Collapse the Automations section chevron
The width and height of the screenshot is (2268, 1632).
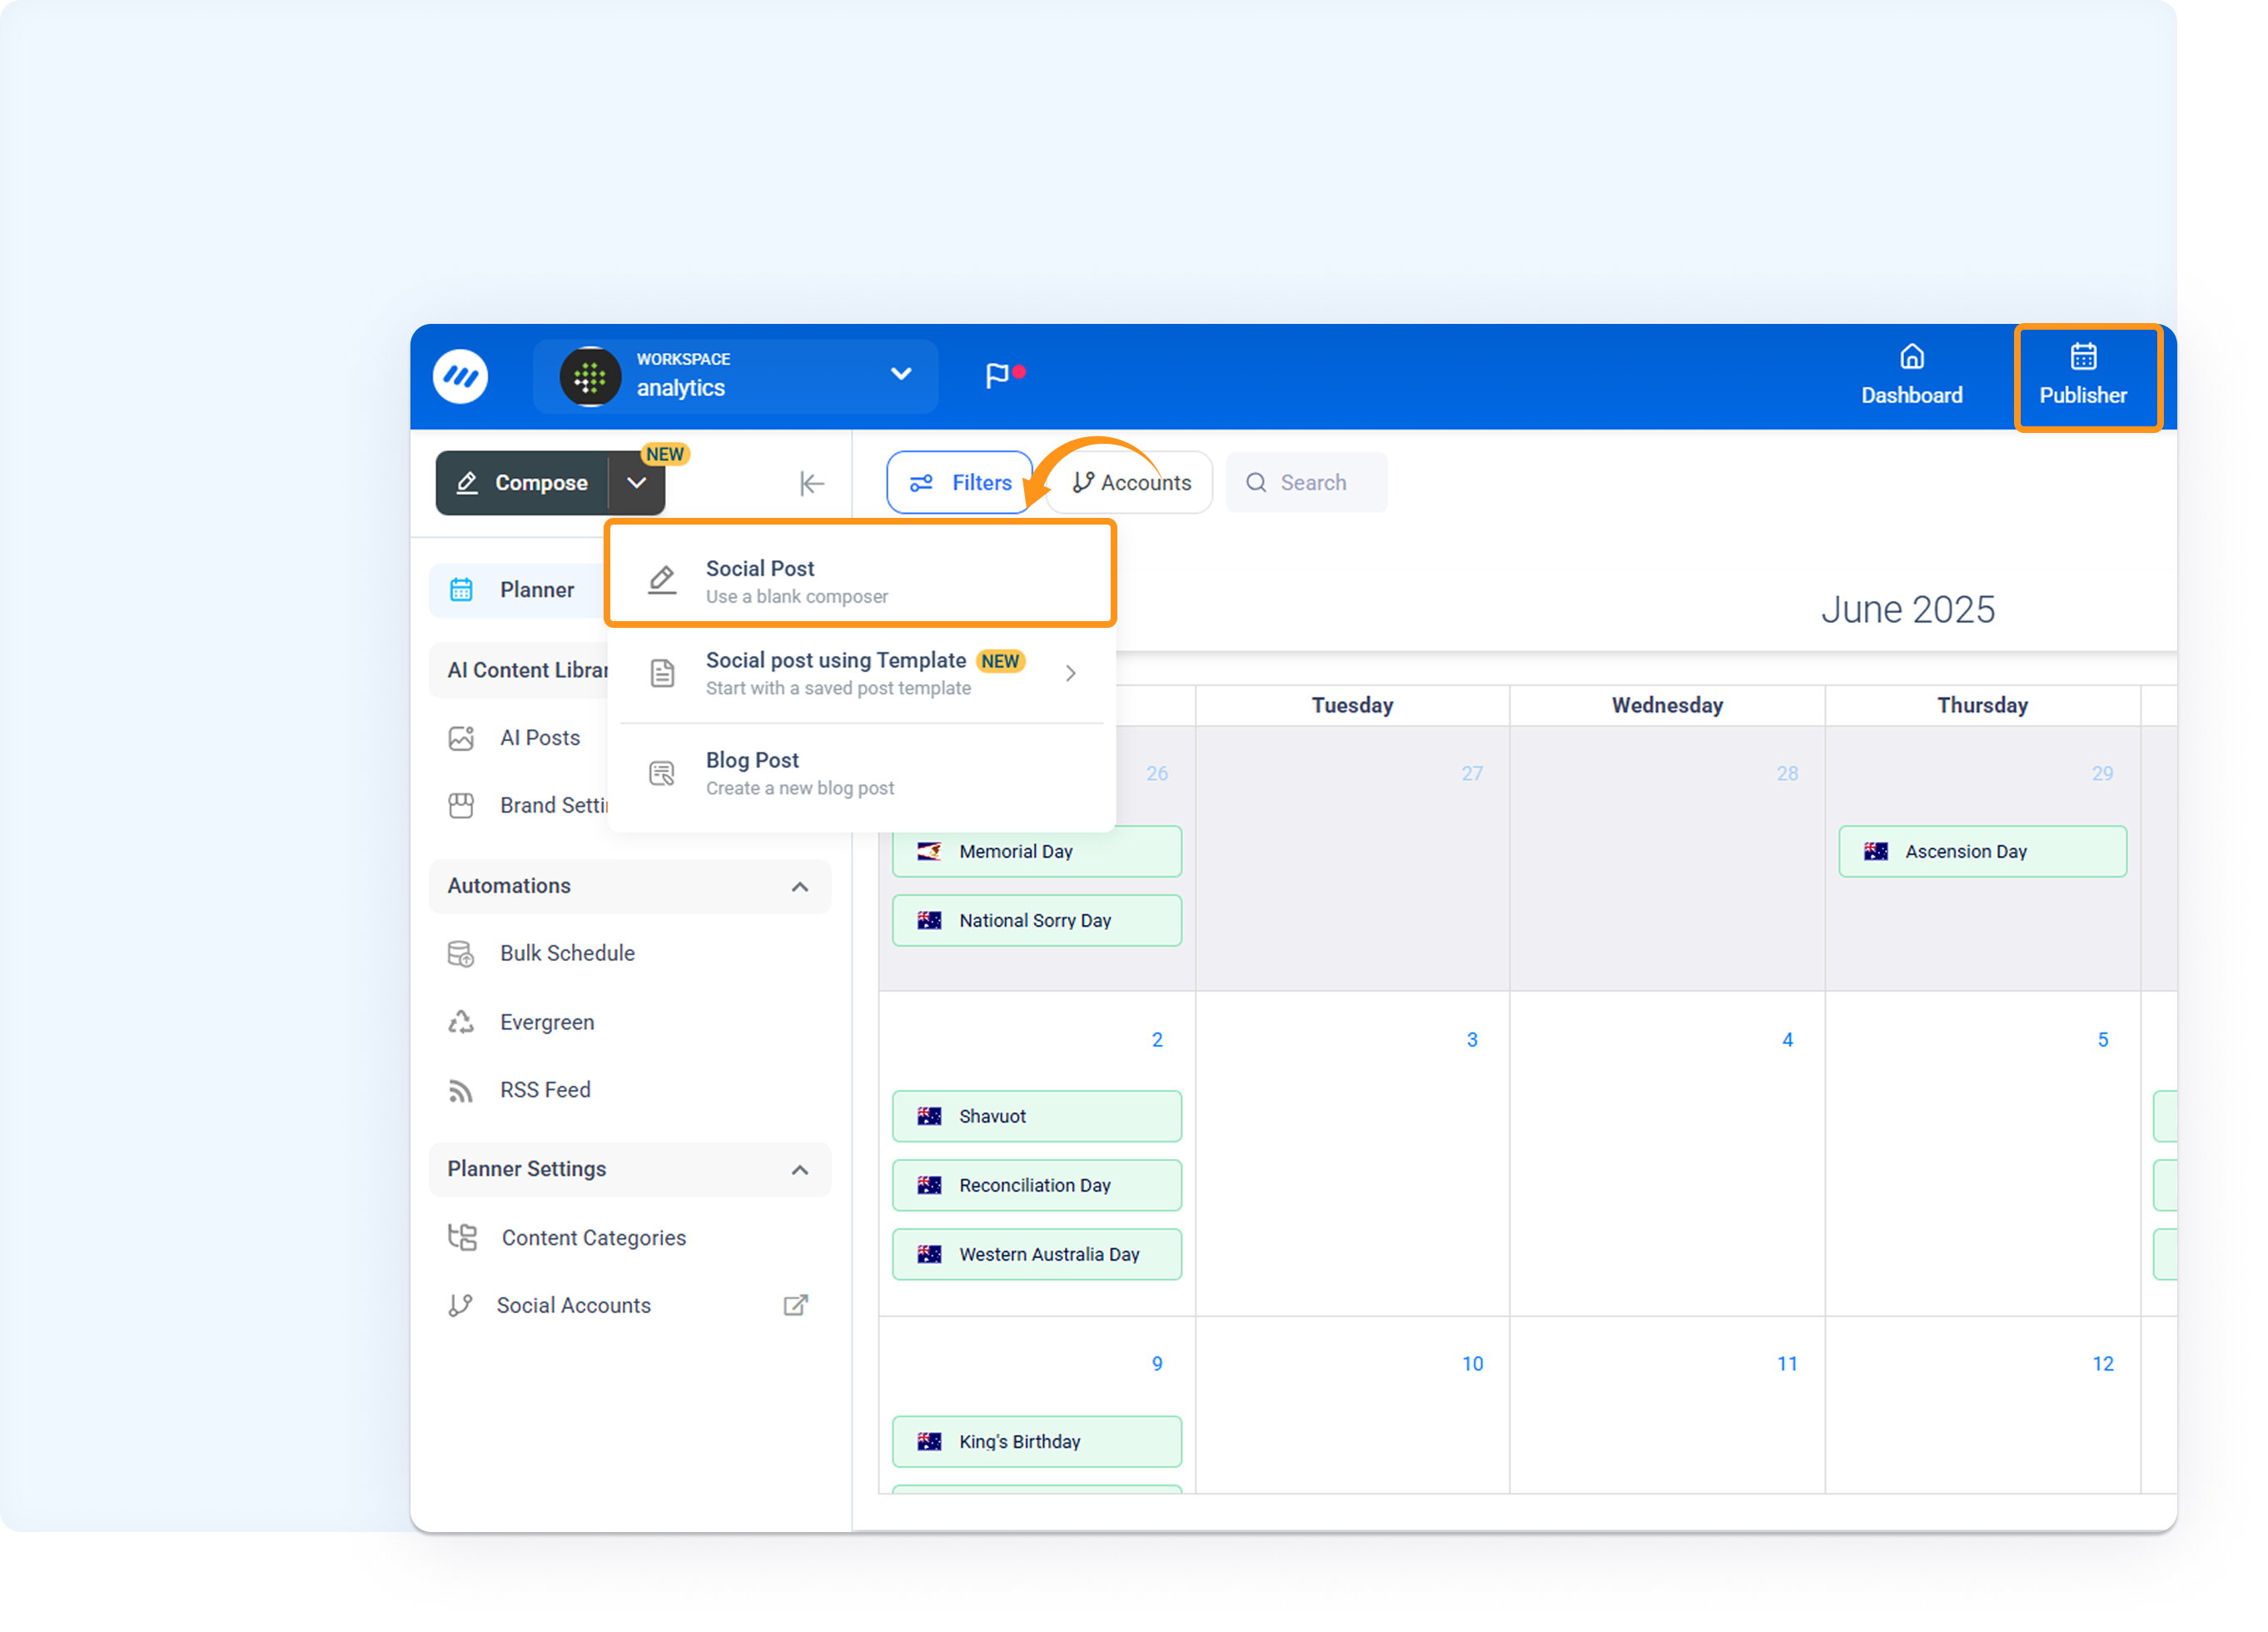point(799,887)
